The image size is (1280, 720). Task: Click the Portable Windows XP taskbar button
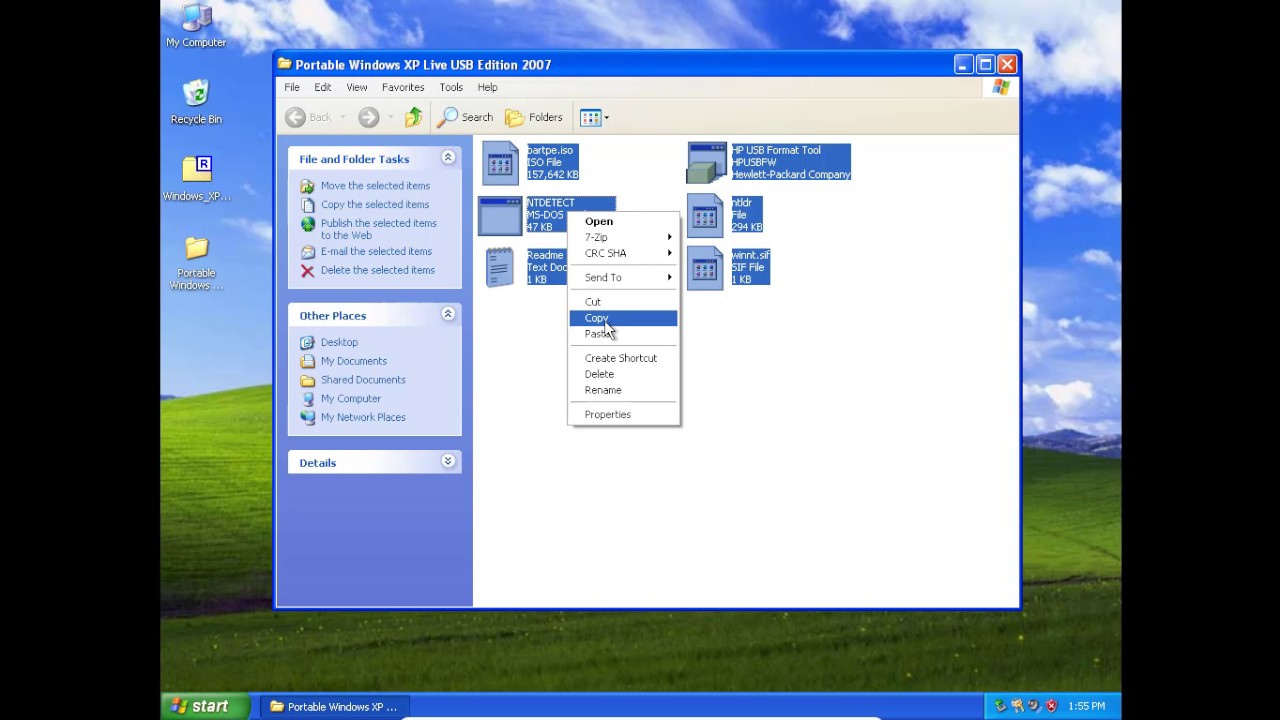tap(333, 706)
